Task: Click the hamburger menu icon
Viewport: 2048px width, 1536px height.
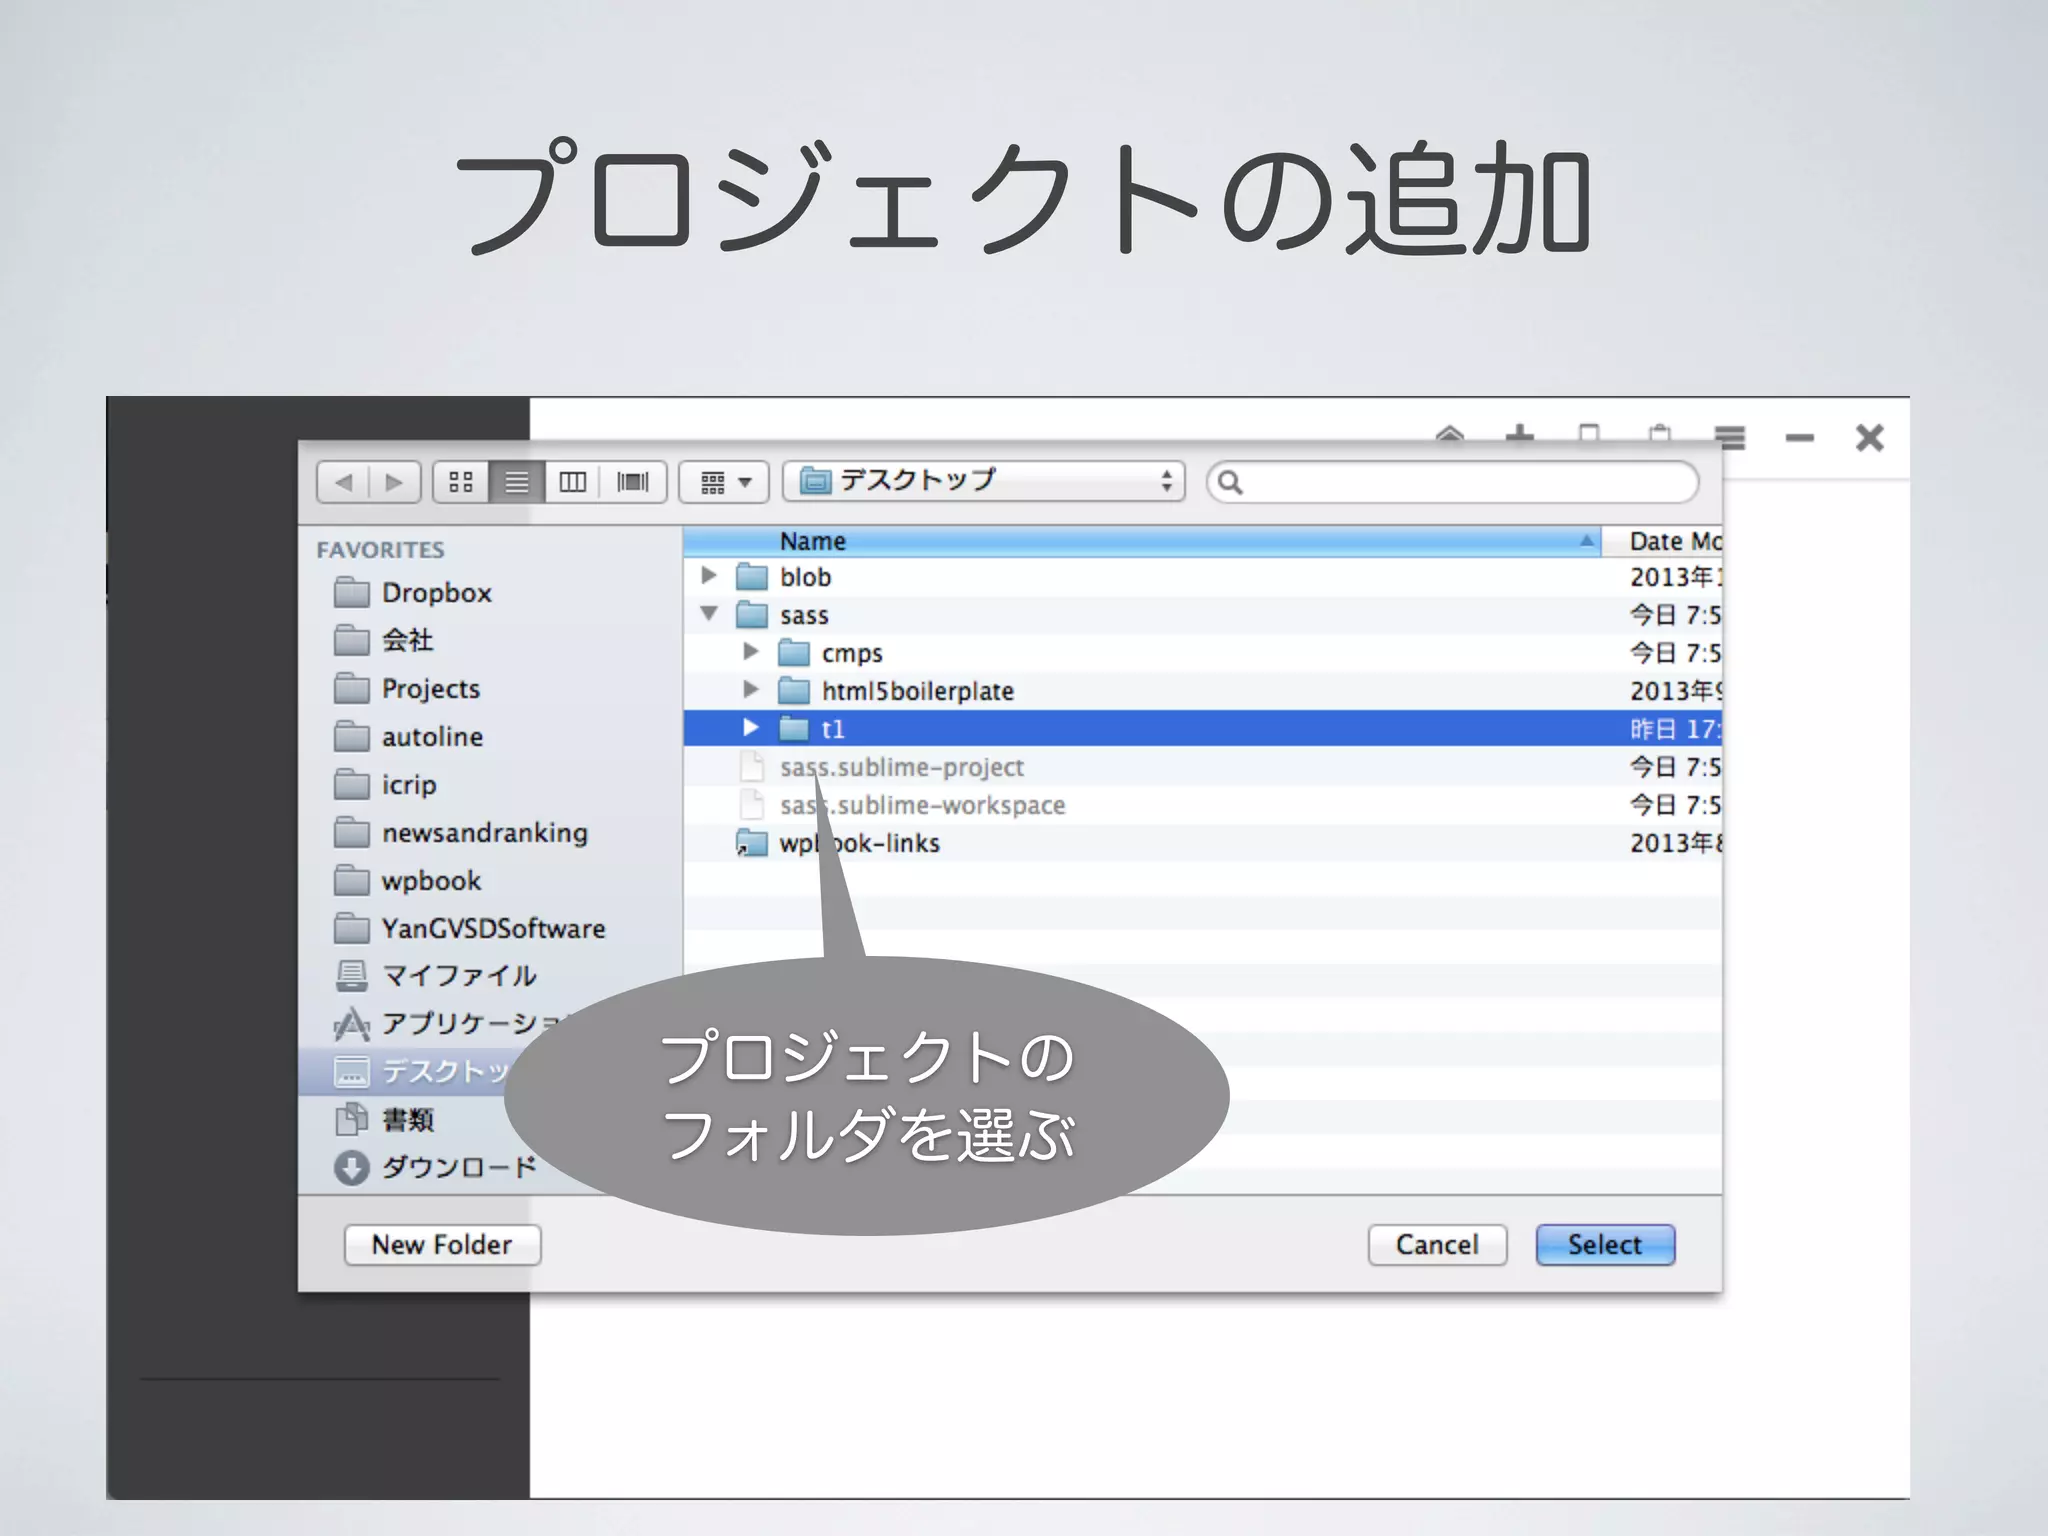Action: [1730, 437]
